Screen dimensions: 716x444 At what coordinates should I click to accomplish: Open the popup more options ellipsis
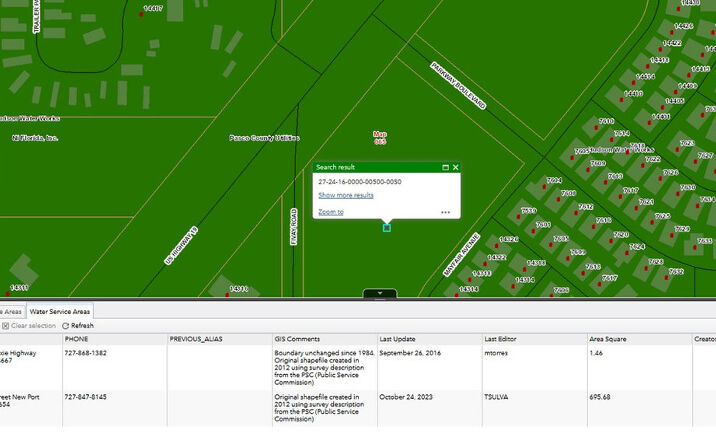445,212
